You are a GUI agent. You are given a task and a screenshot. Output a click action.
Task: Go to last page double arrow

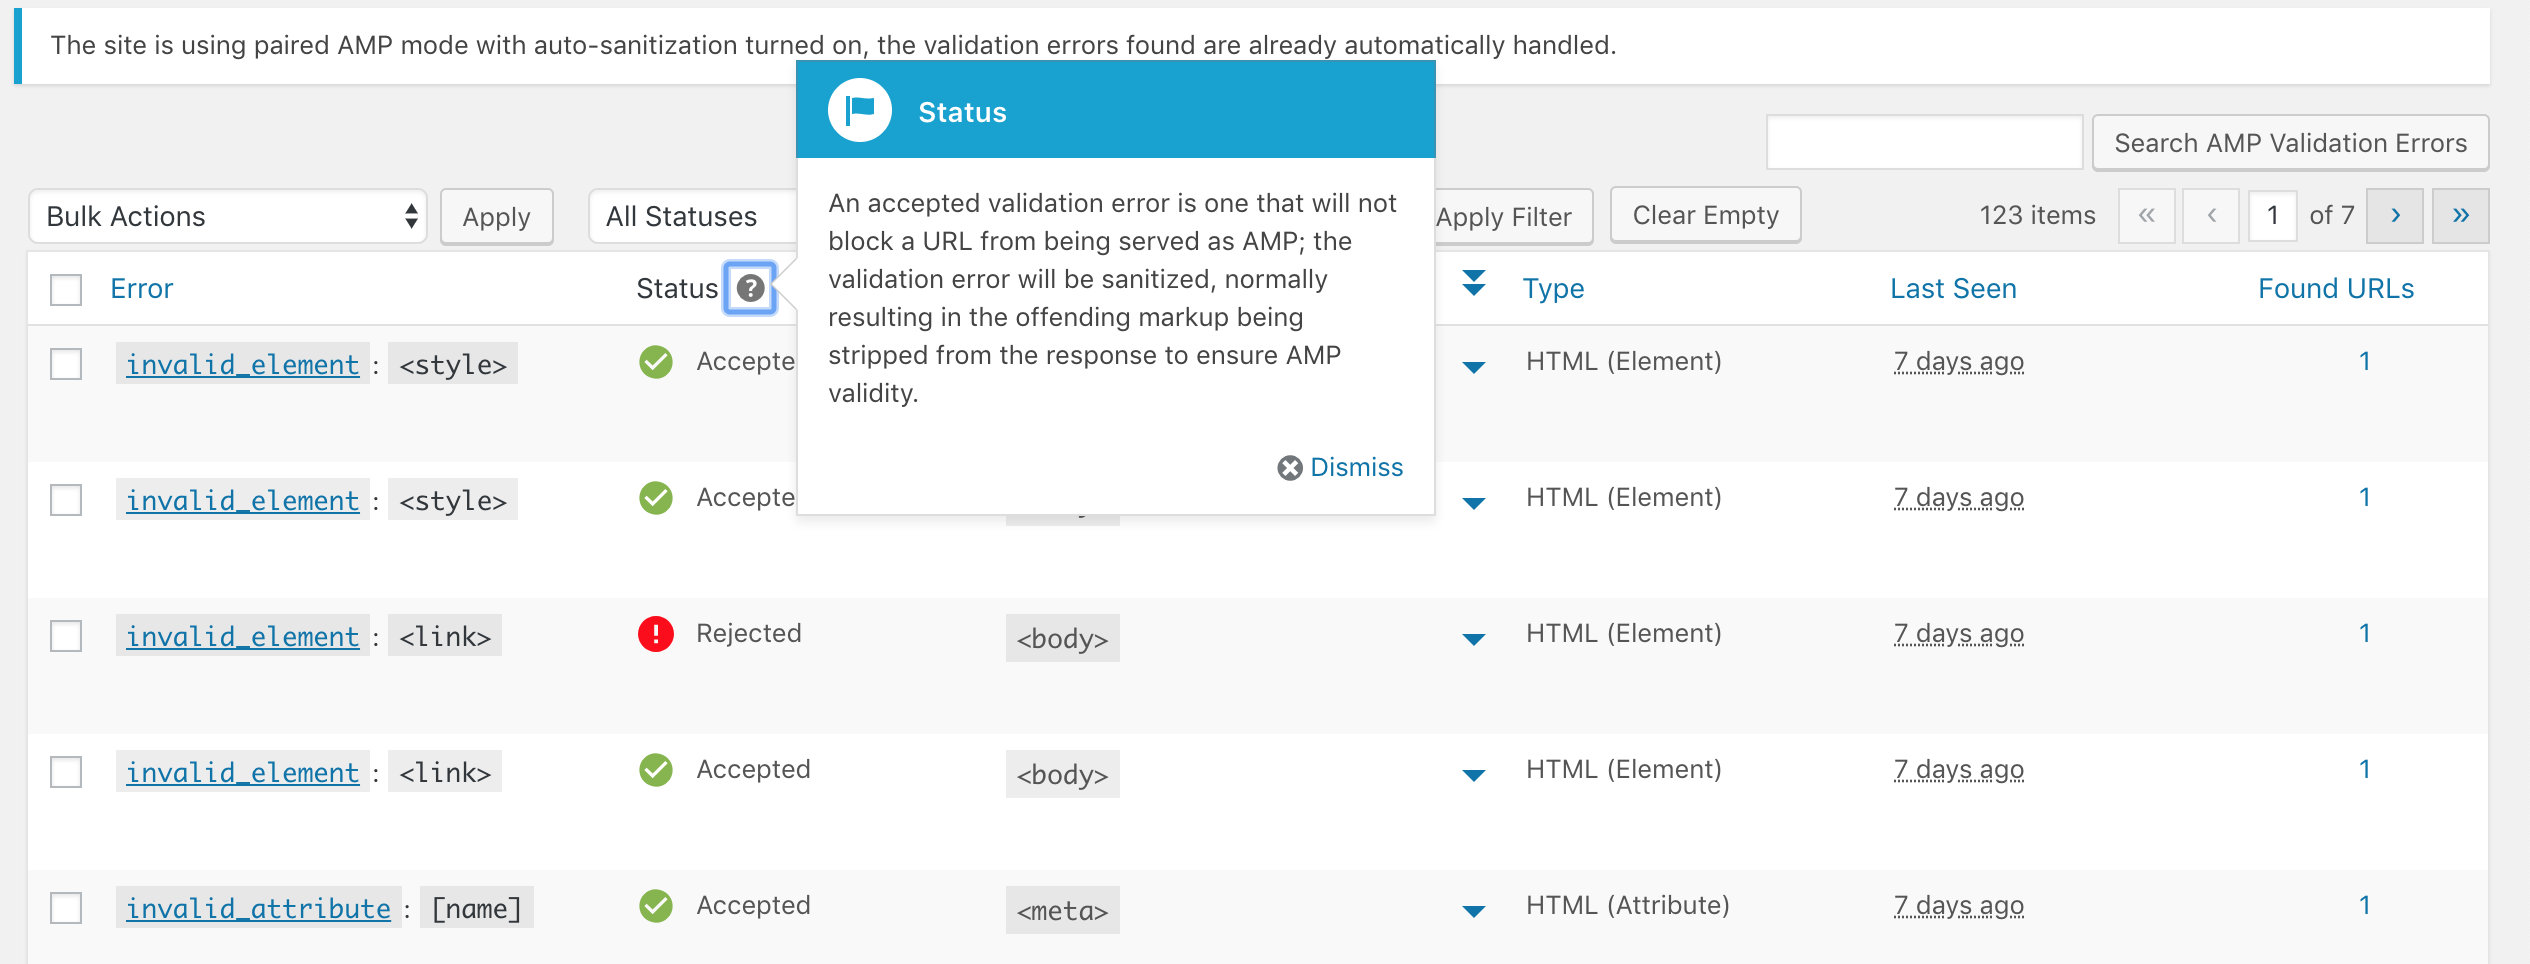[2461, 215]
